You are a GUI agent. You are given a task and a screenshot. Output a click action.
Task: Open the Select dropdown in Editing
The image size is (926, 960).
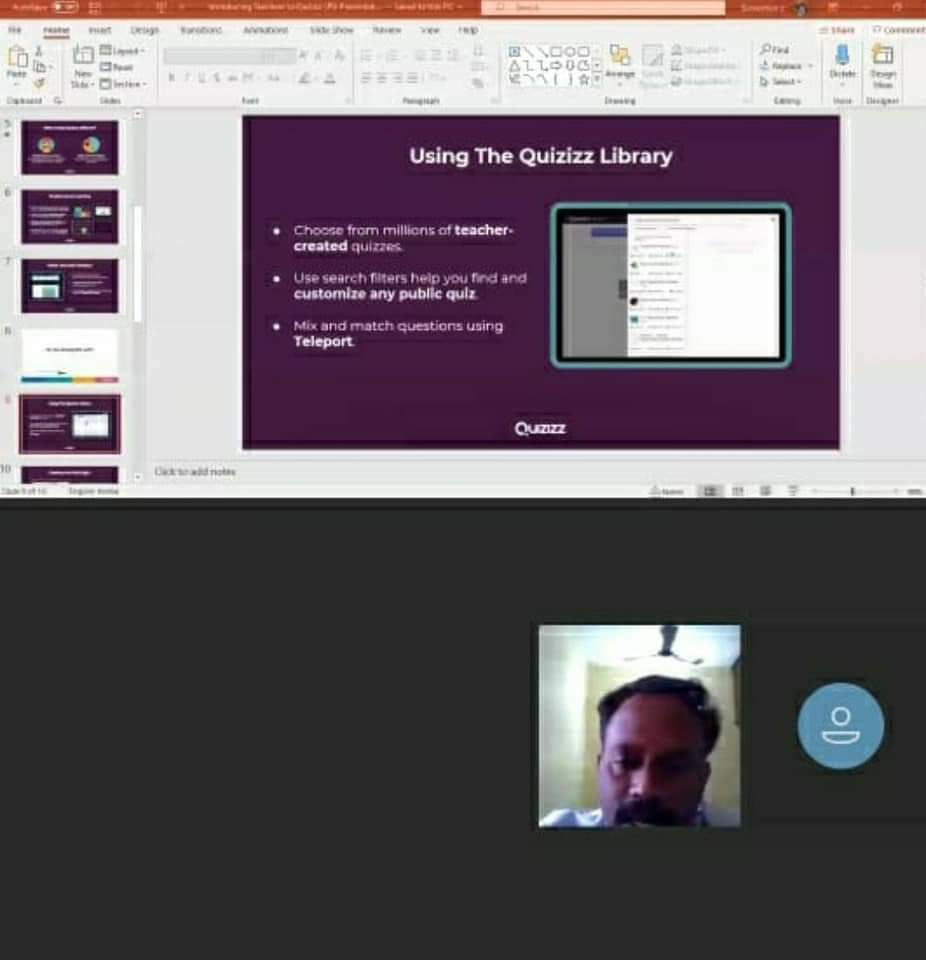click(x=780, y=81)
